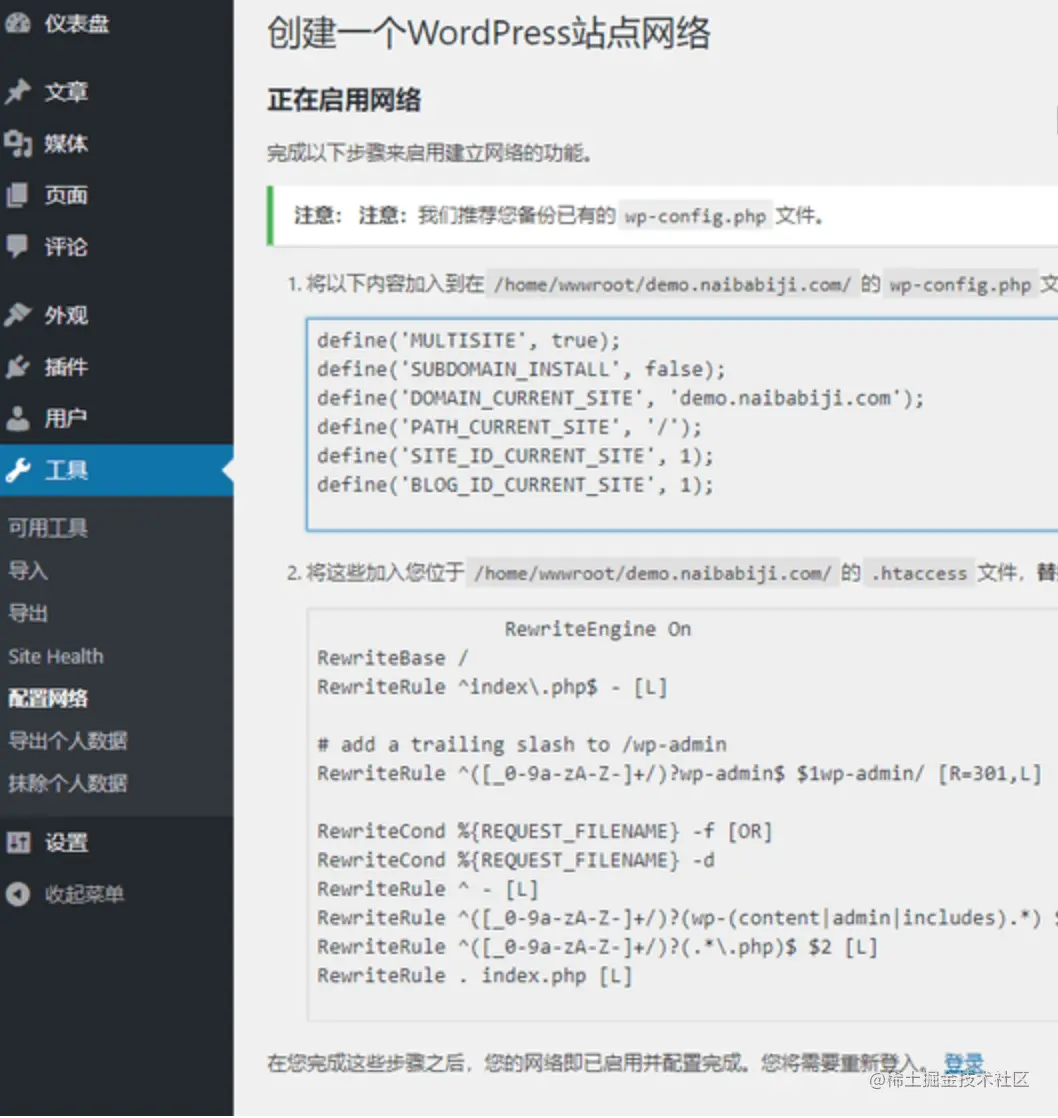Click the SITE_ID_CURRENT_SITE define line
The height and width of the screenshot is (1118, 1058).
pyautogui.click(x=515, y=456)
